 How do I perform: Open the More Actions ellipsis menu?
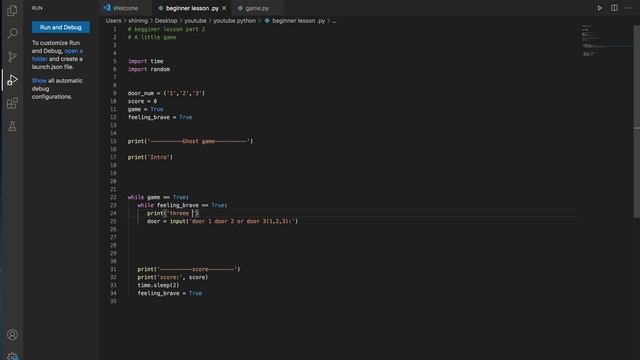(x=628, y=8)
